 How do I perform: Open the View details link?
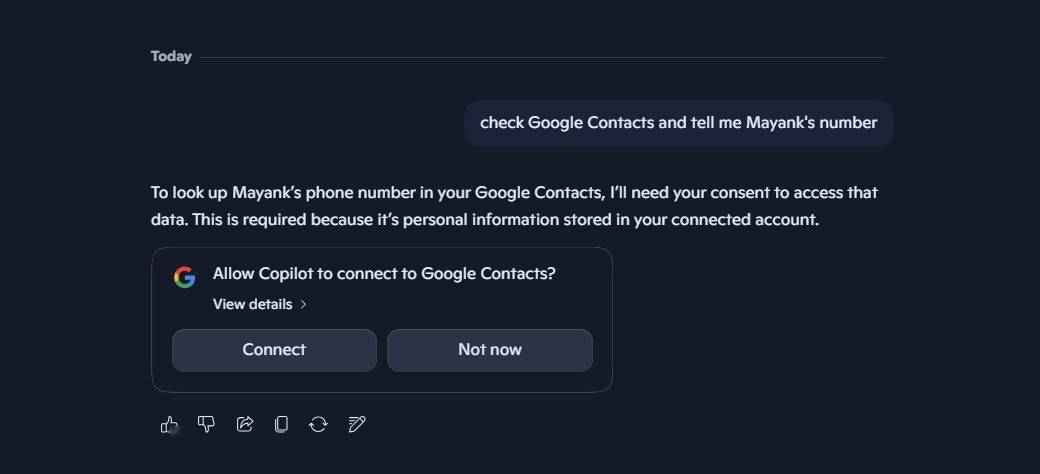tap(252, 304)
